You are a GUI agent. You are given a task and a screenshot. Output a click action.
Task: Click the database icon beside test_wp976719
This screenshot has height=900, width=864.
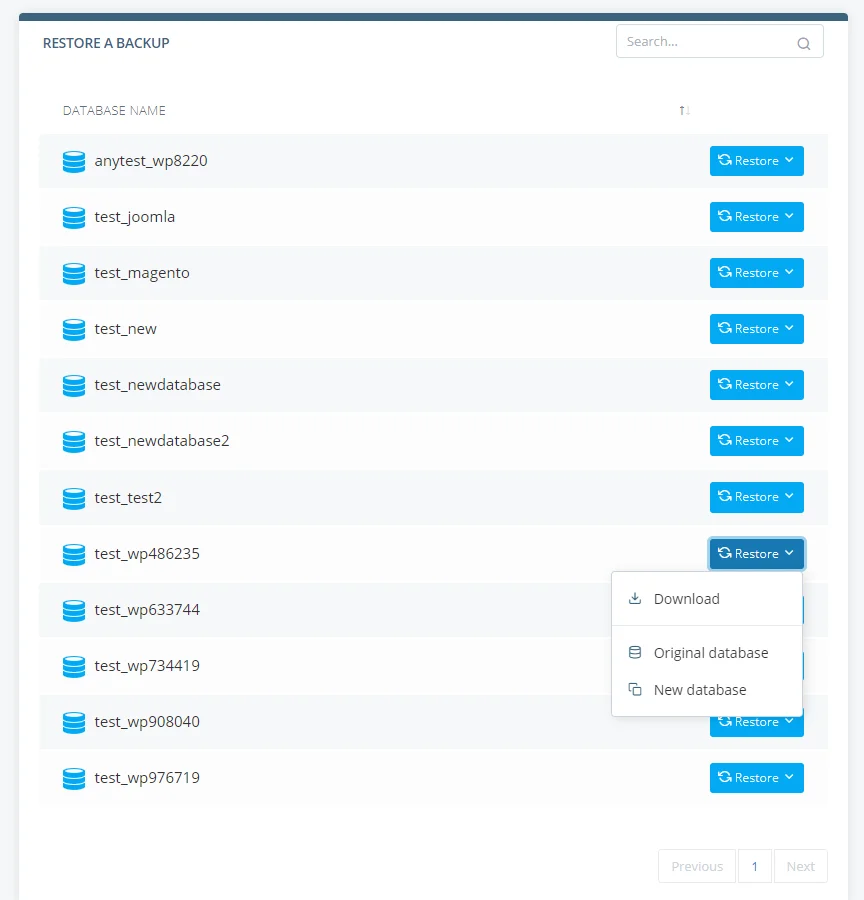(x=73, y=778)
